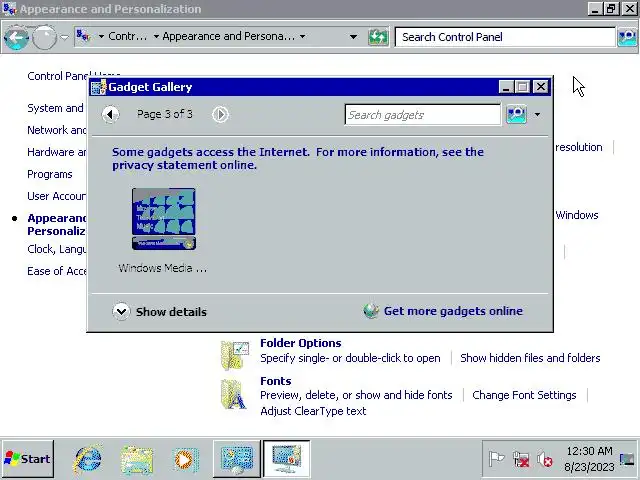Click the Control Panel search magnifier icon
The image size is (640, 480).
[x=627, y=37]
